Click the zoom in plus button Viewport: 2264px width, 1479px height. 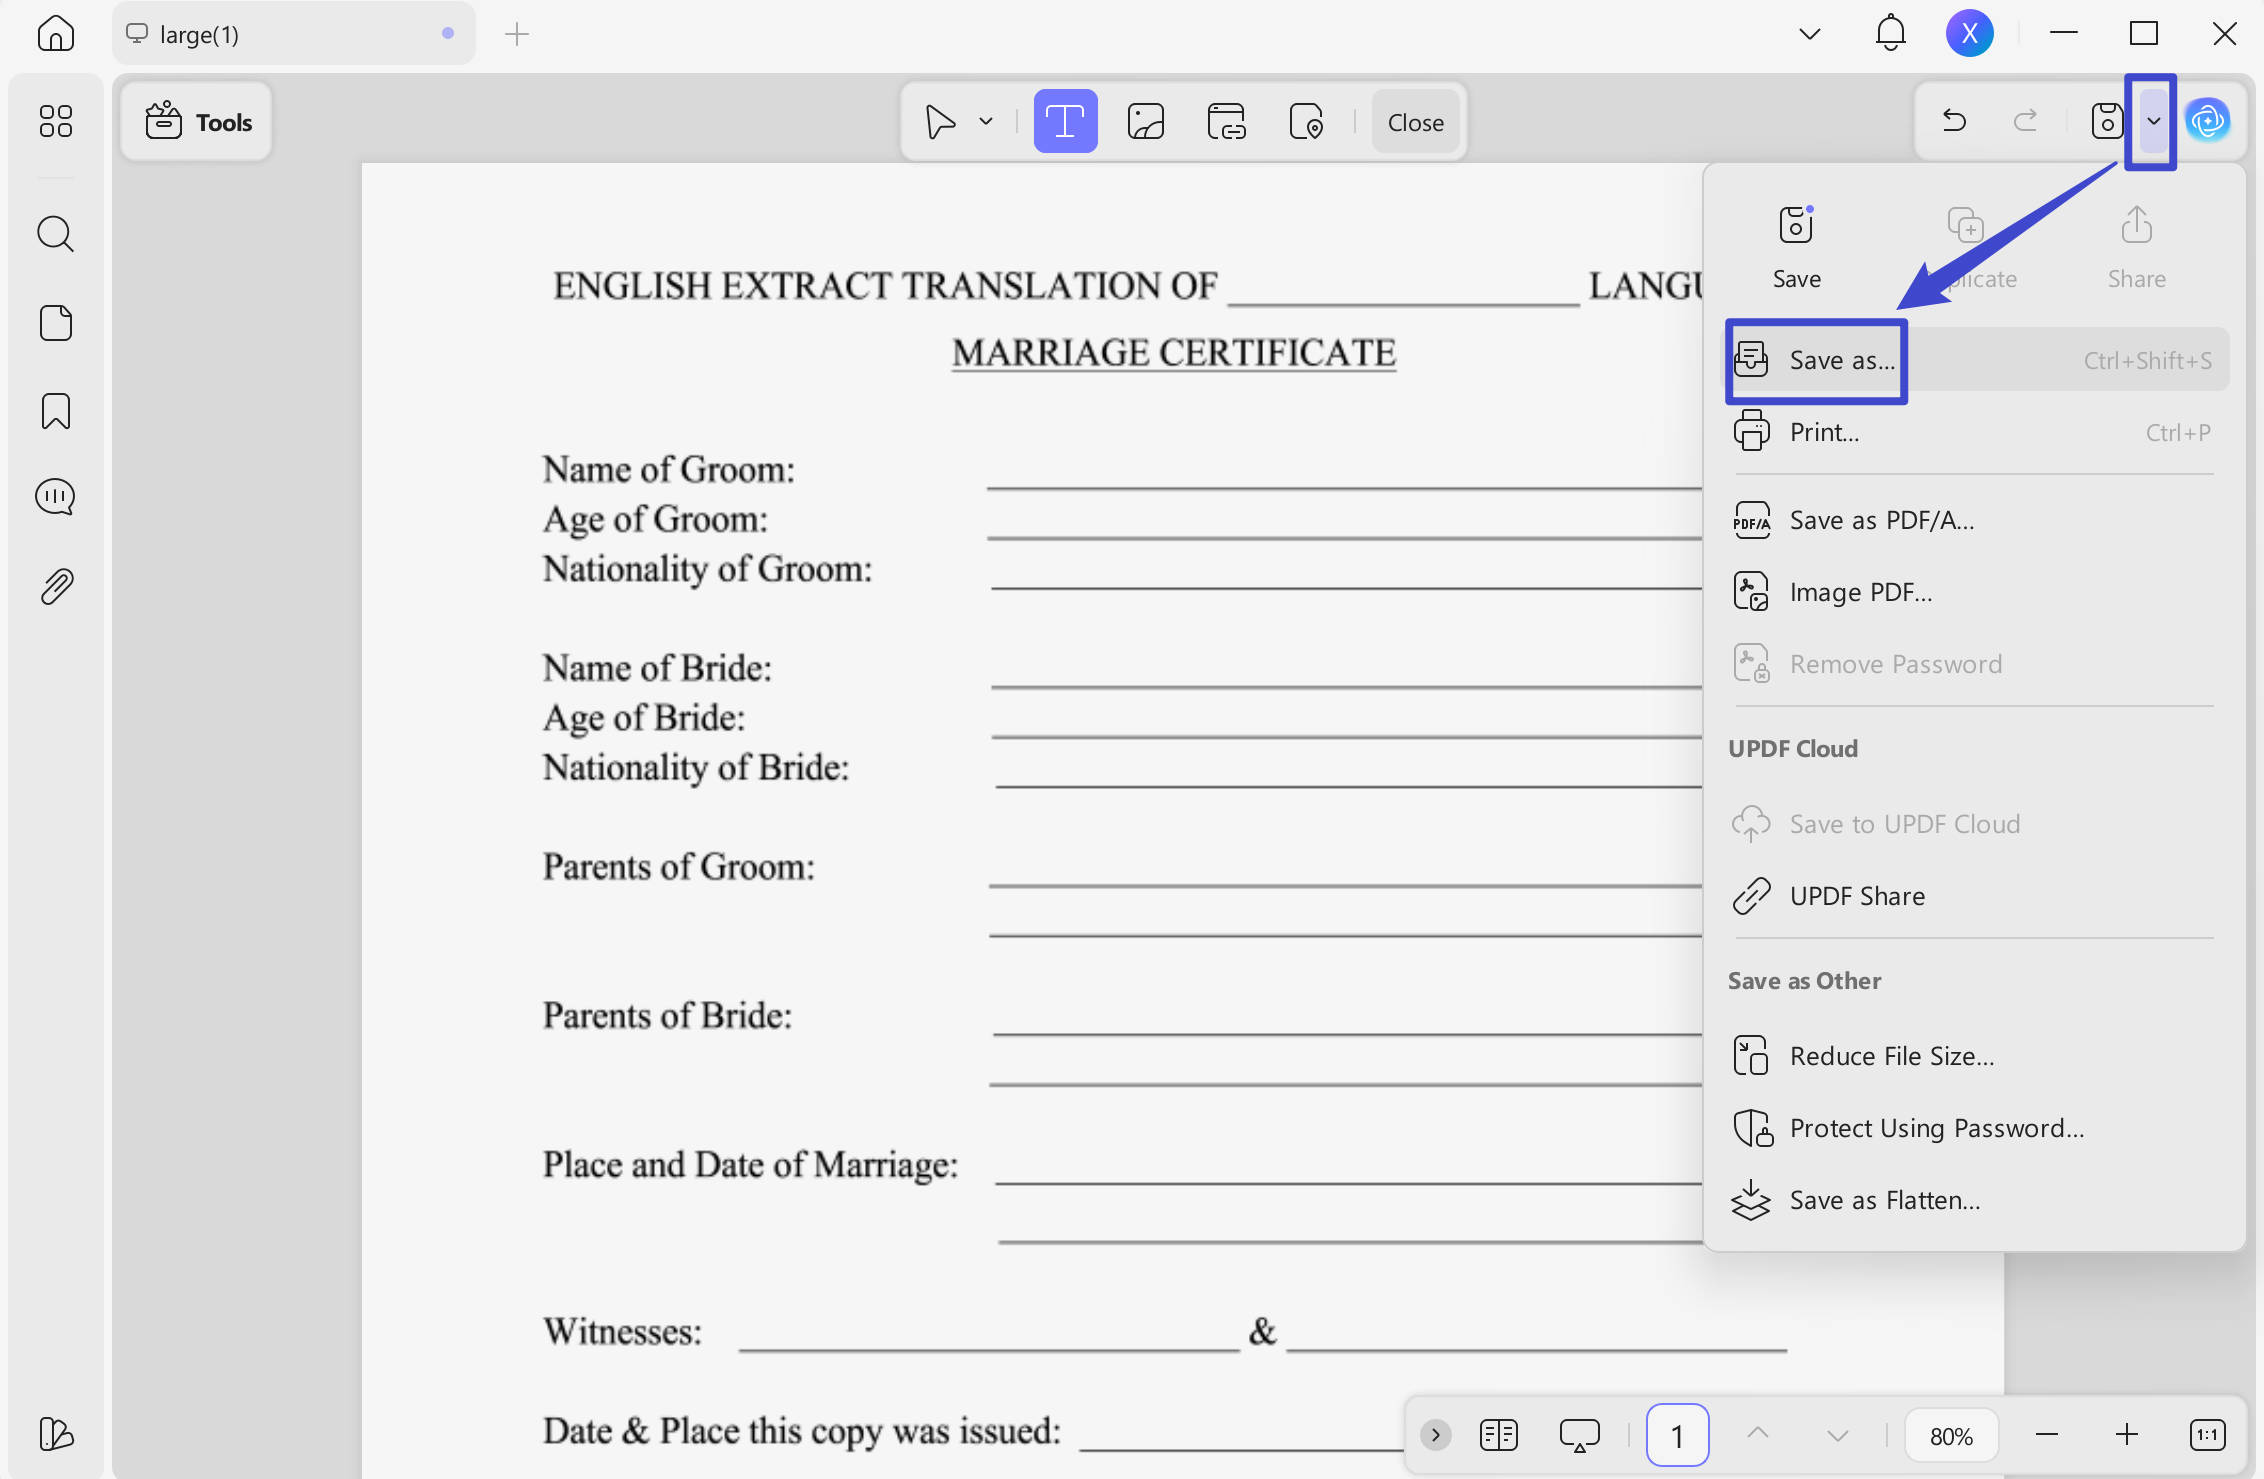click(x=2126, y=1436)
